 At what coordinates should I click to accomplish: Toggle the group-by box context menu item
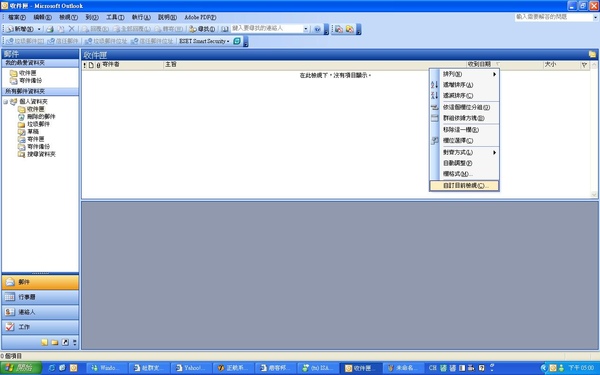[464, 118]
